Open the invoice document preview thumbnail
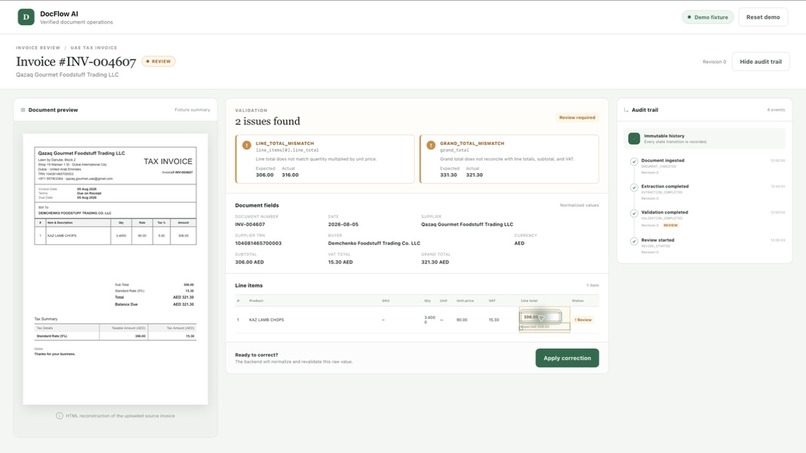Image resolution: width=806 pixels, height=453 pixels. pos(115,269)
